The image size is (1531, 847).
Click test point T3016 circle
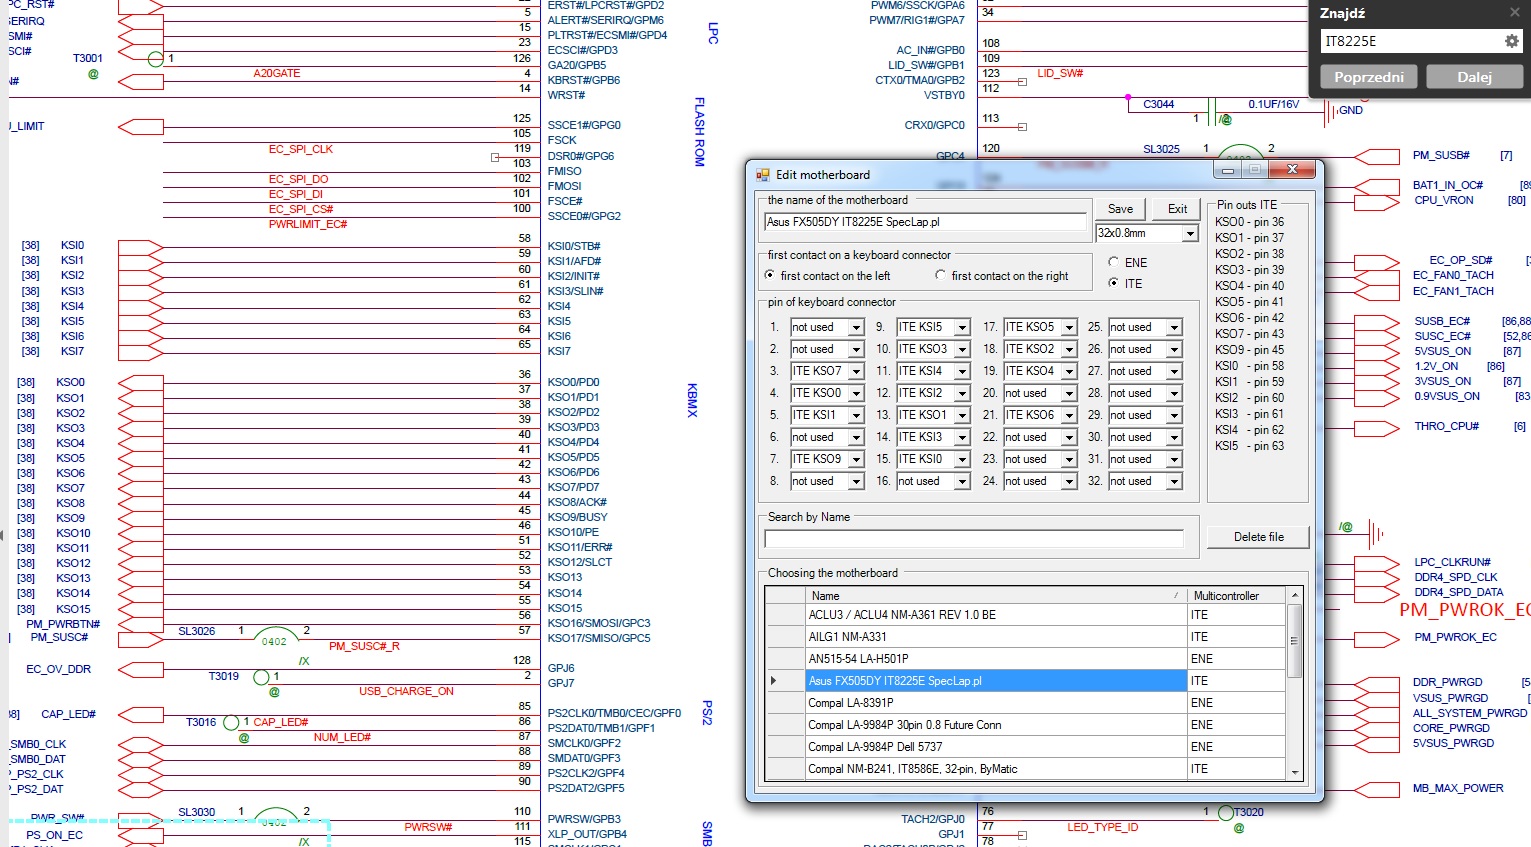coord(231,722)
